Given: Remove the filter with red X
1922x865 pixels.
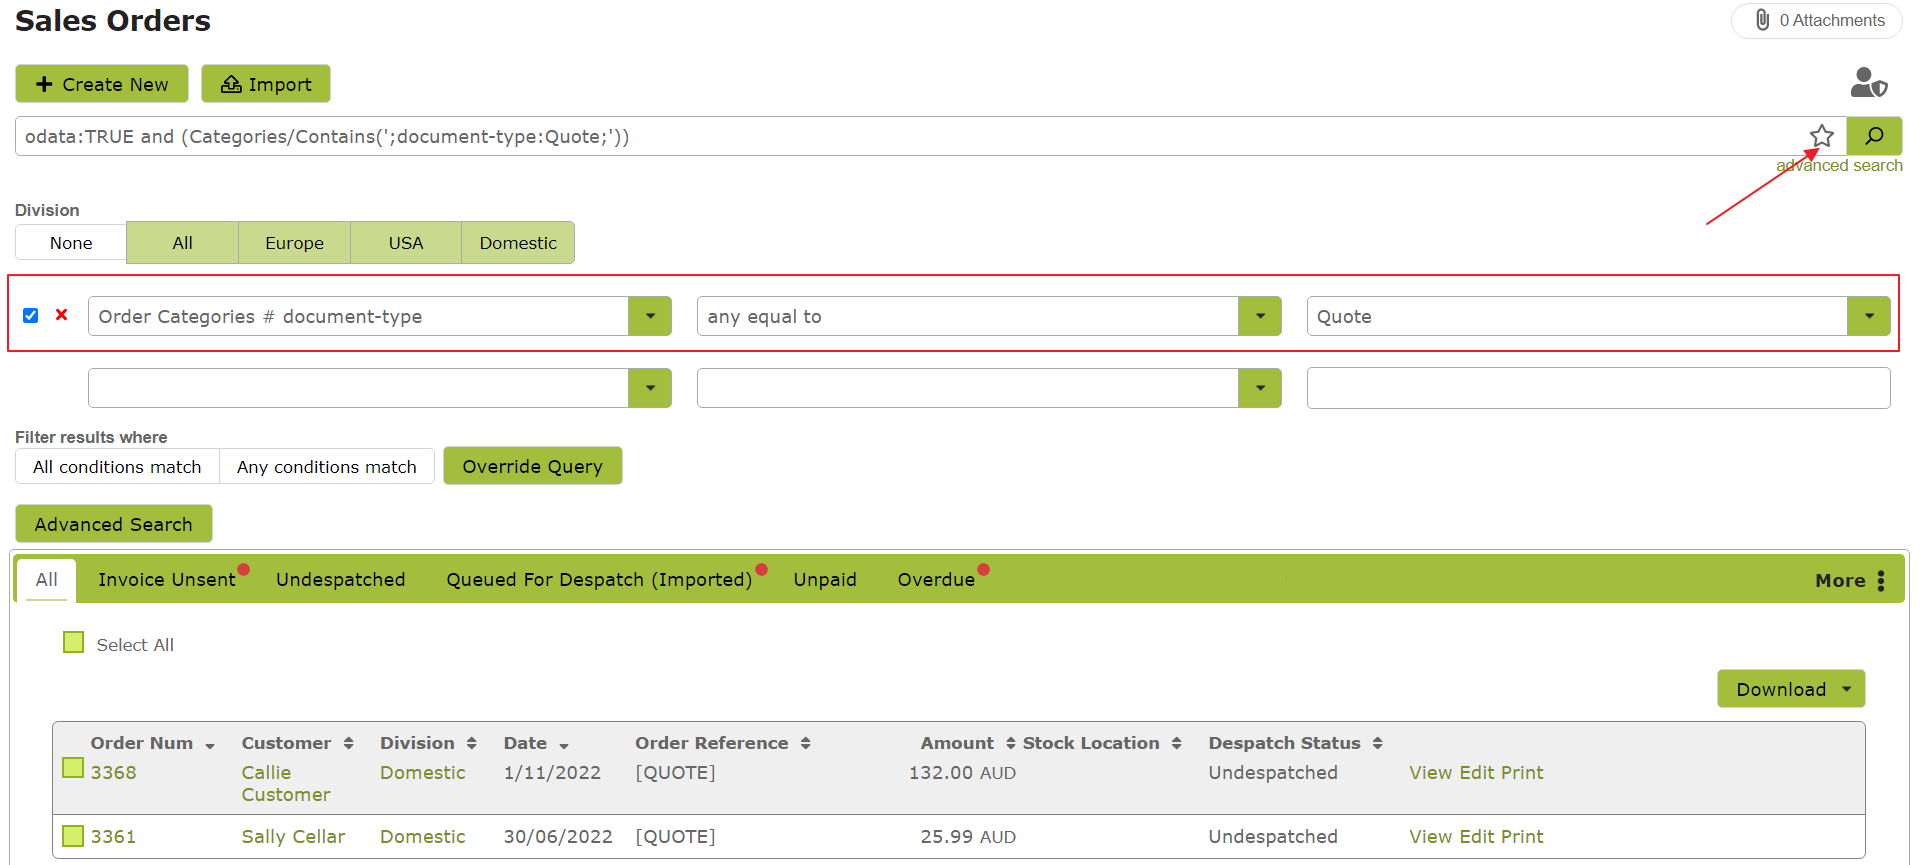Looking at the screenshot, I should 62,315.
